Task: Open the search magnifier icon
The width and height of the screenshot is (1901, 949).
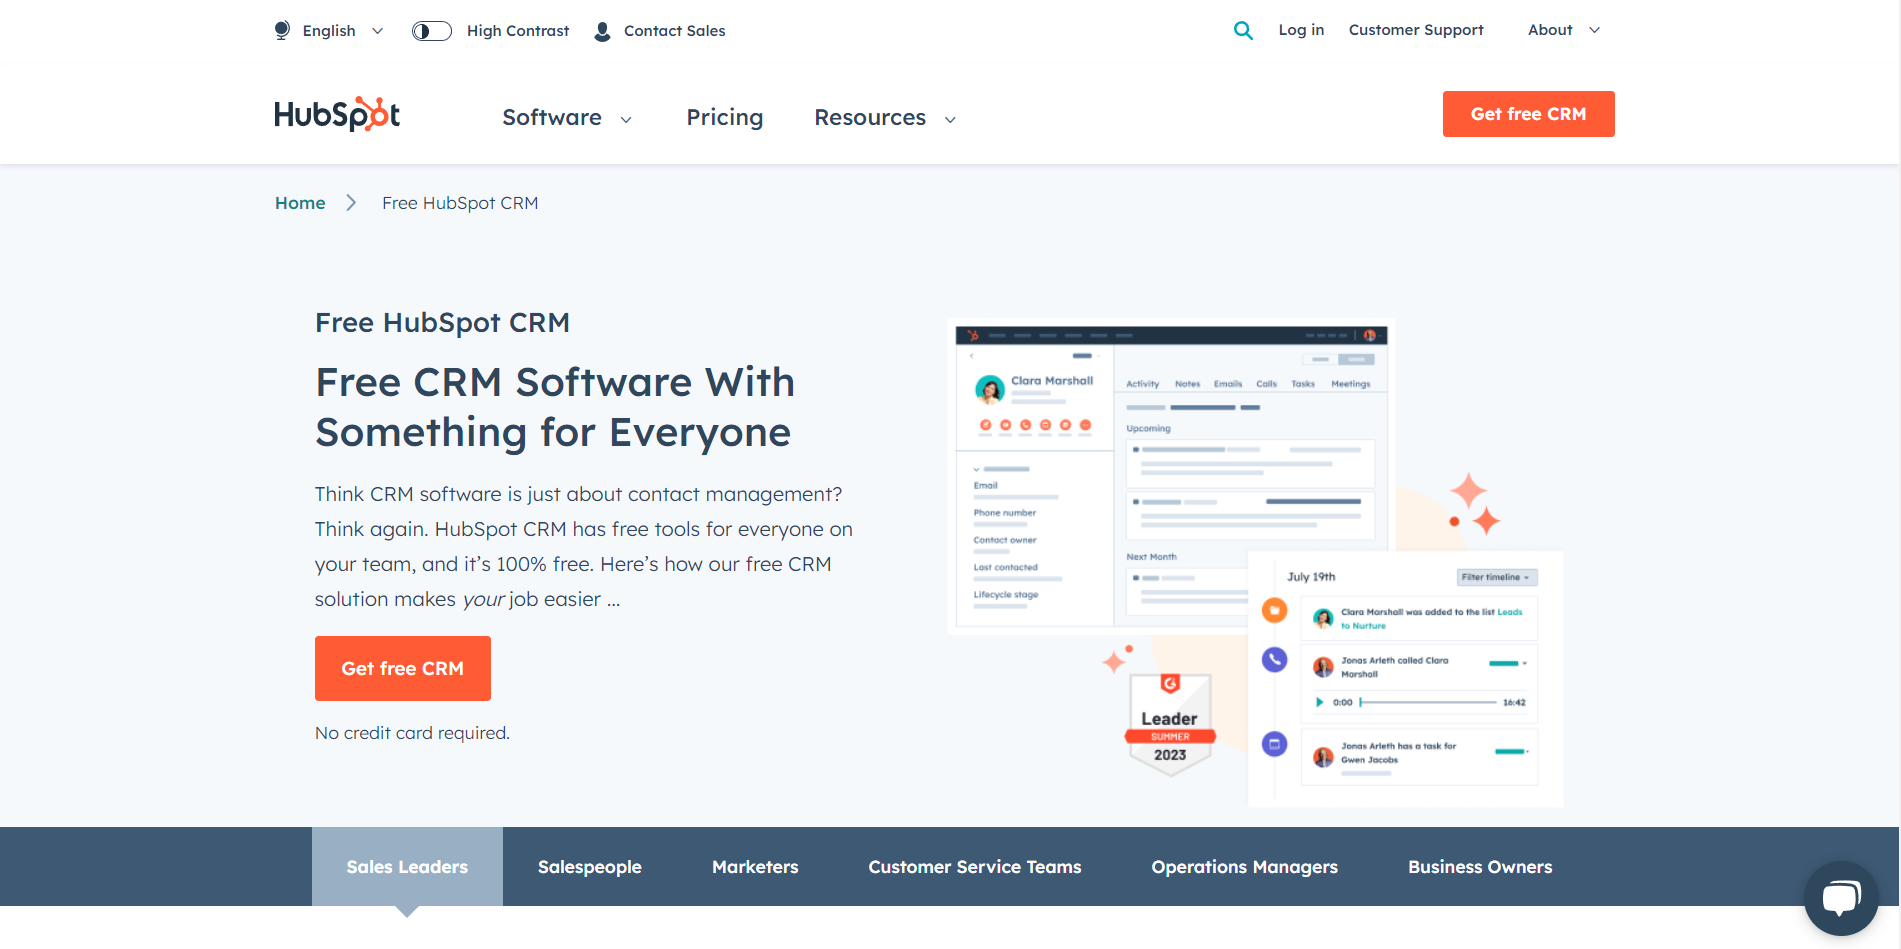Action: [x=1243, y=30]
